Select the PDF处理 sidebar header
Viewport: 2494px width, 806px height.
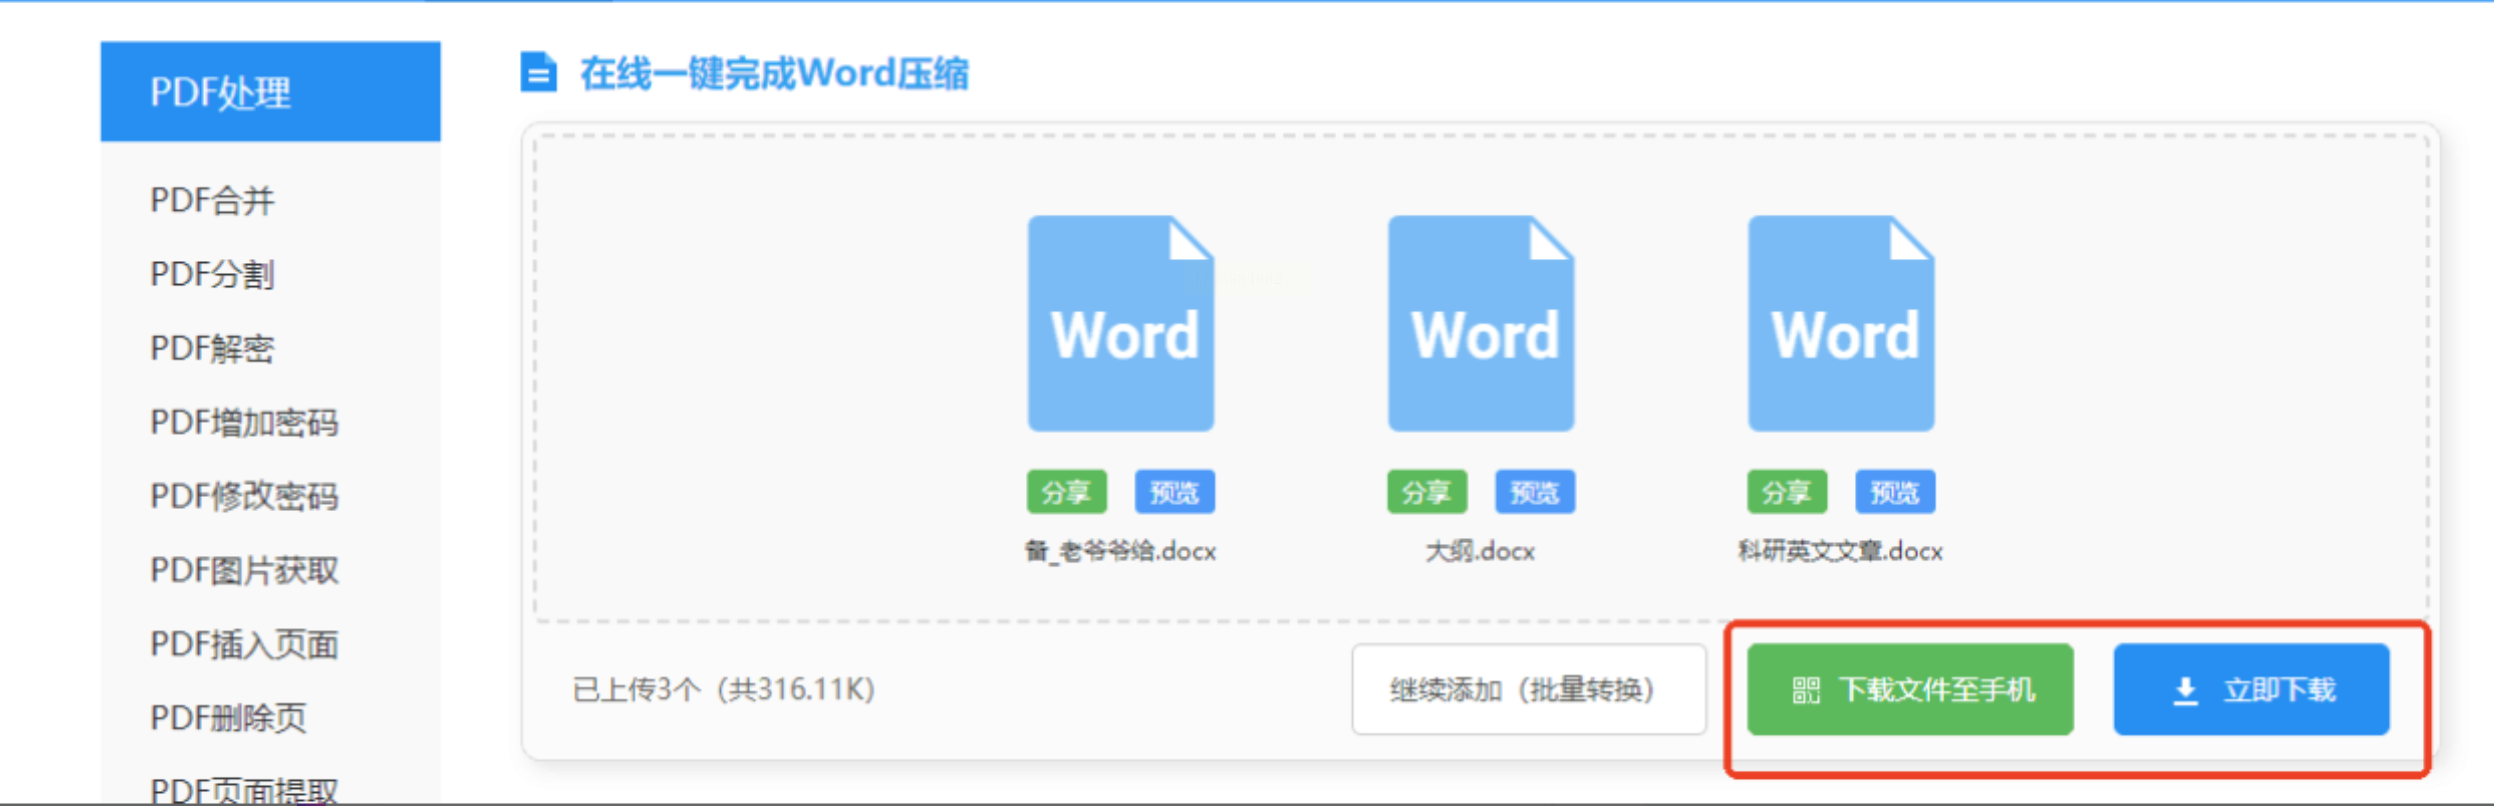270,92
